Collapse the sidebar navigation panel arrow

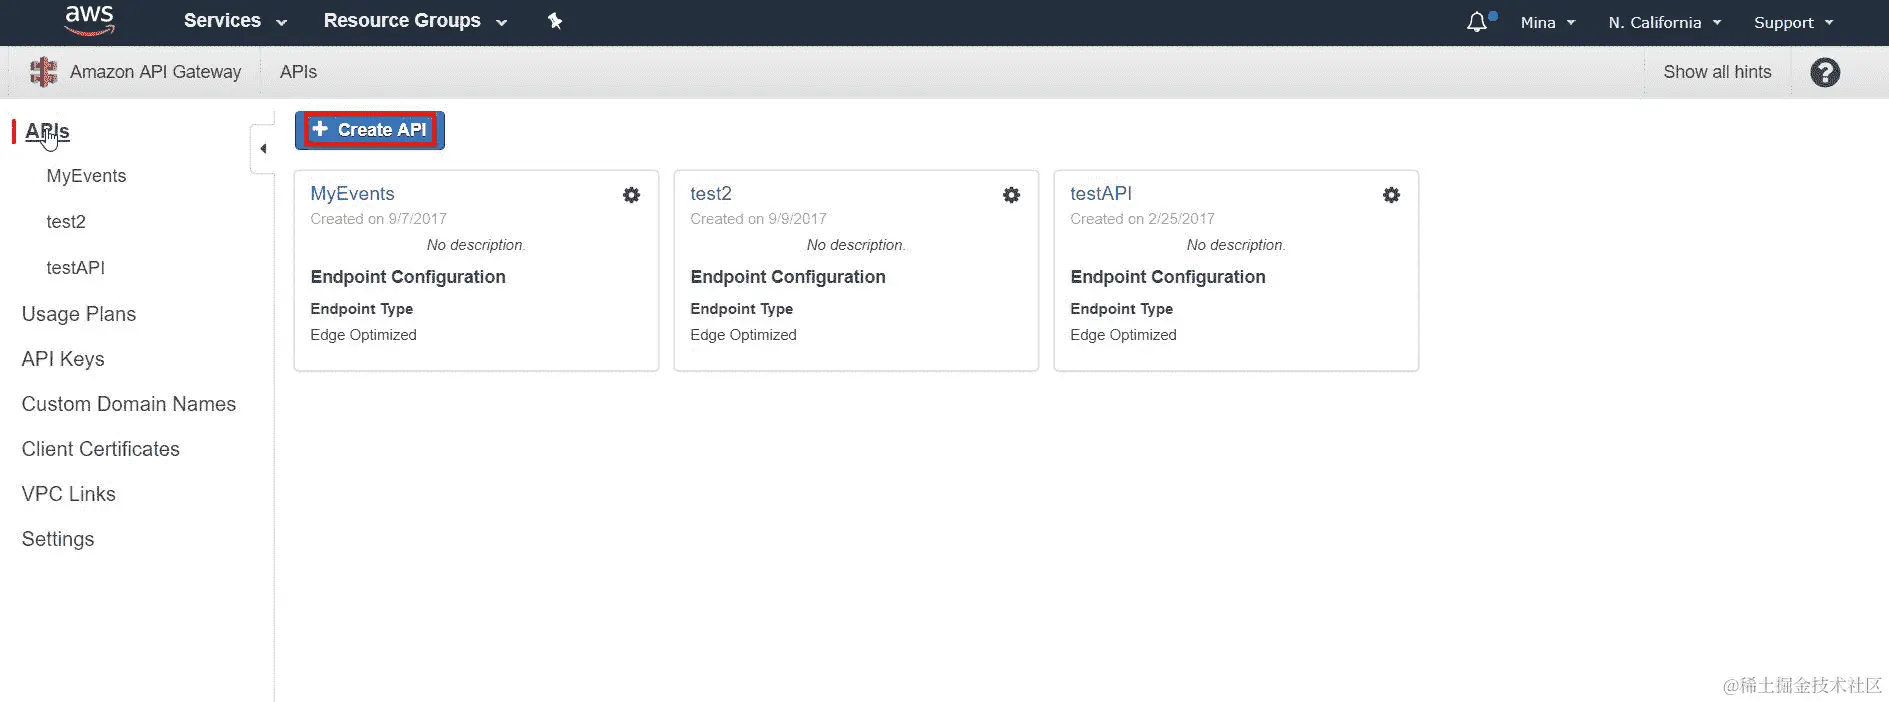click(x=263, y=149)
